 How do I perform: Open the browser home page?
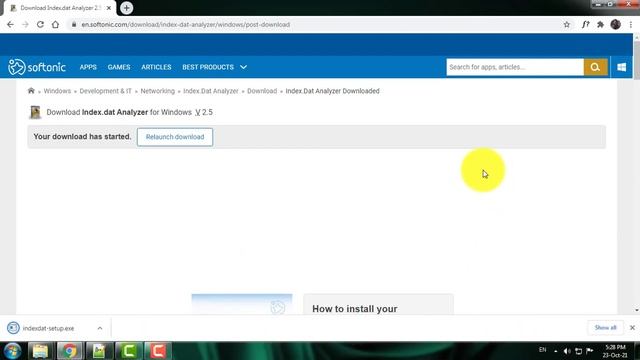click(55, 24)
